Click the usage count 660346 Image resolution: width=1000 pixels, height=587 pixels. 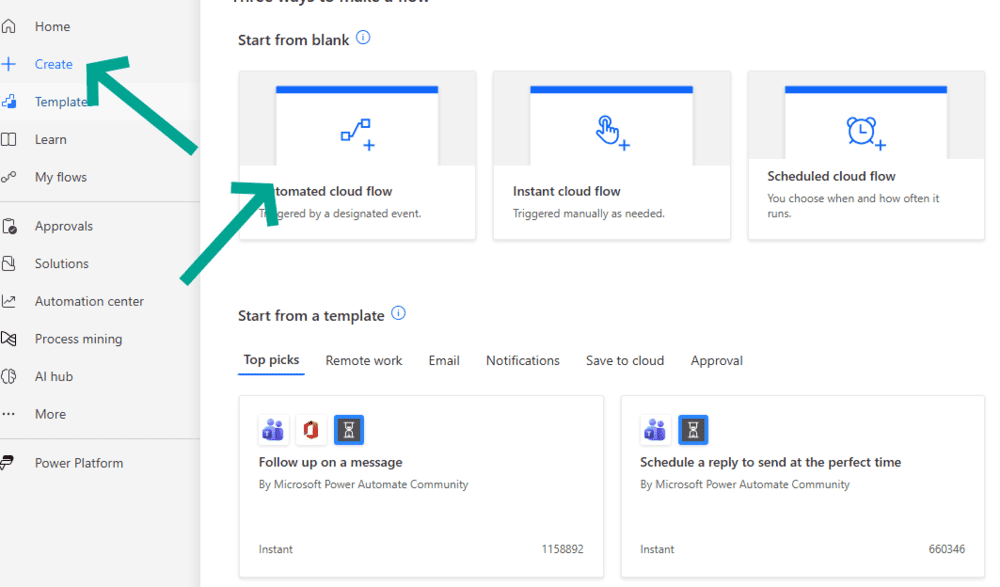pos(946,549)
